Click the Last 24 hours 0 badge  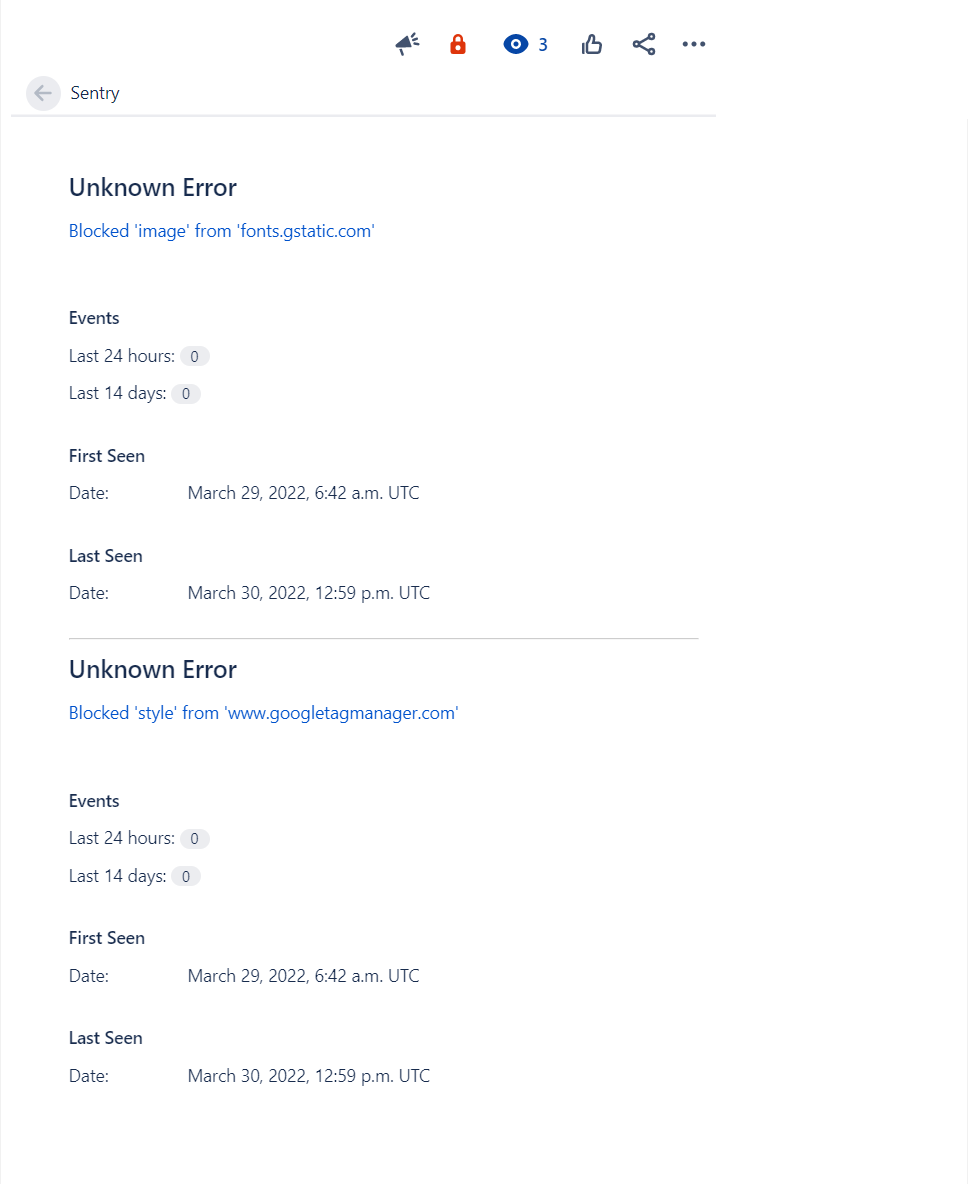coord(195,356)
